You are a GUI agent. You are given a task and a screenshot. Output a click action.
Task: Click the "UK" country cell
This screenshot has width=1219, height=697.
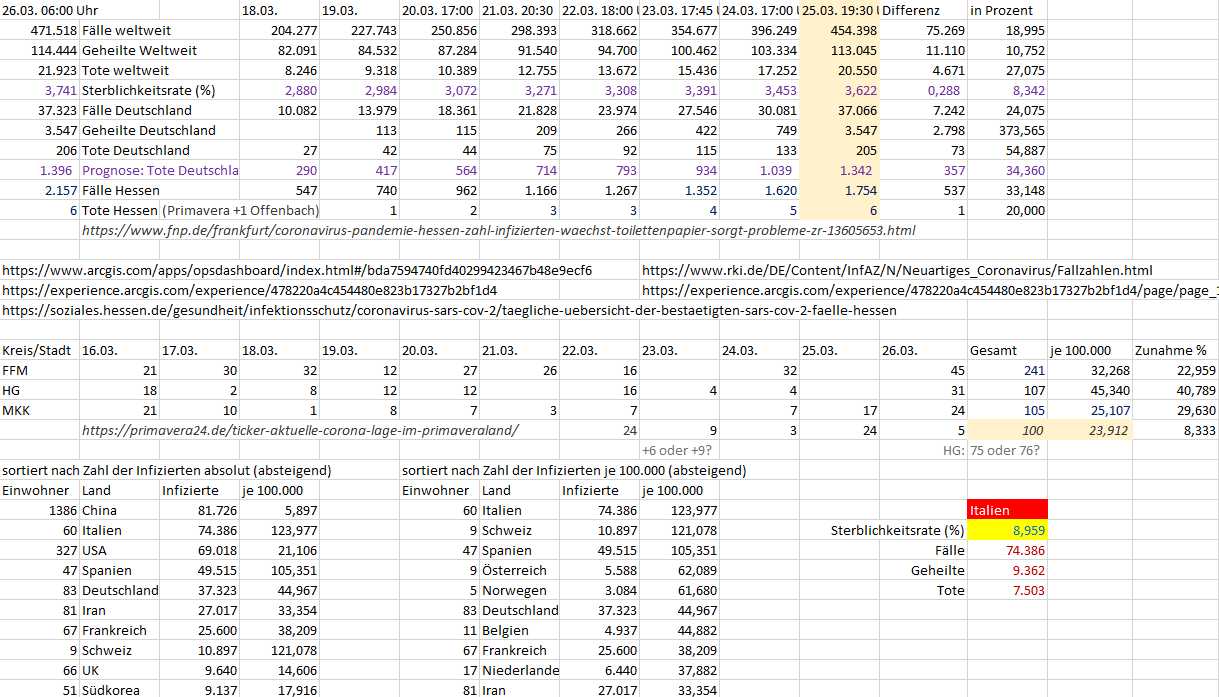click(x=91, y=670)
